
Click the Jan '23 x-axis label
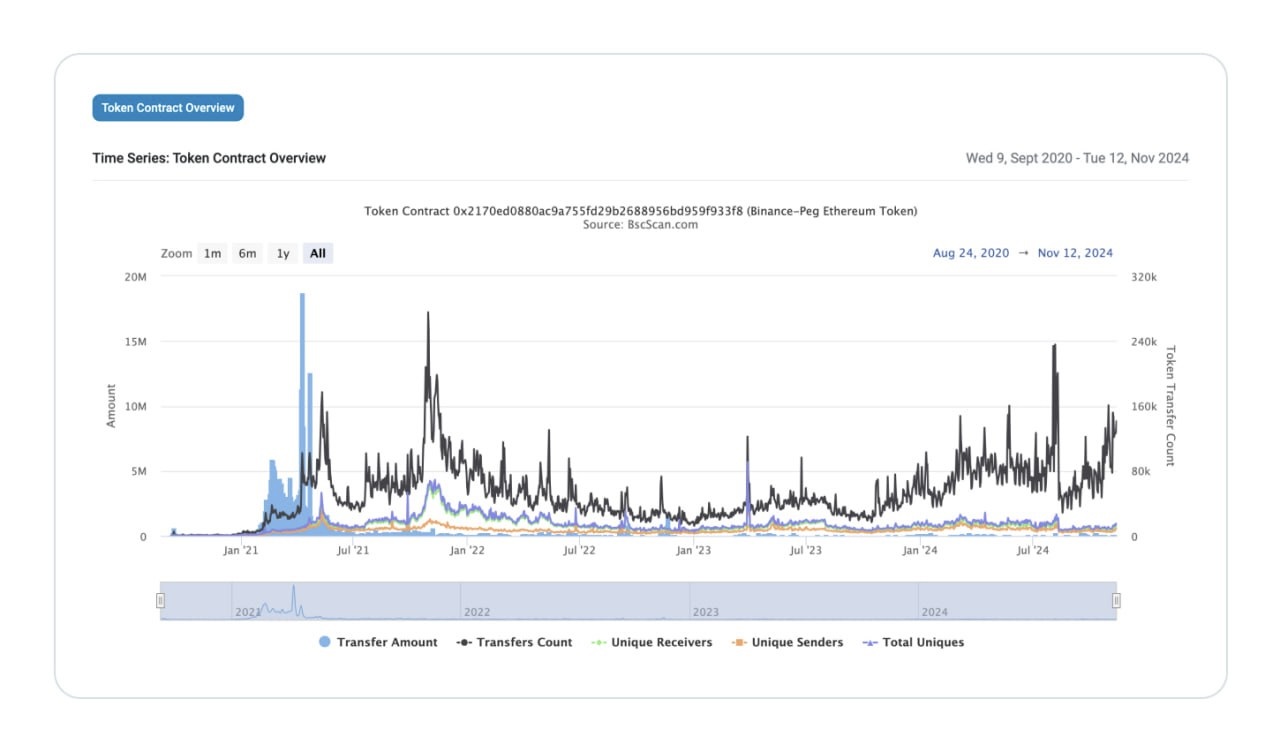[693, 550]
